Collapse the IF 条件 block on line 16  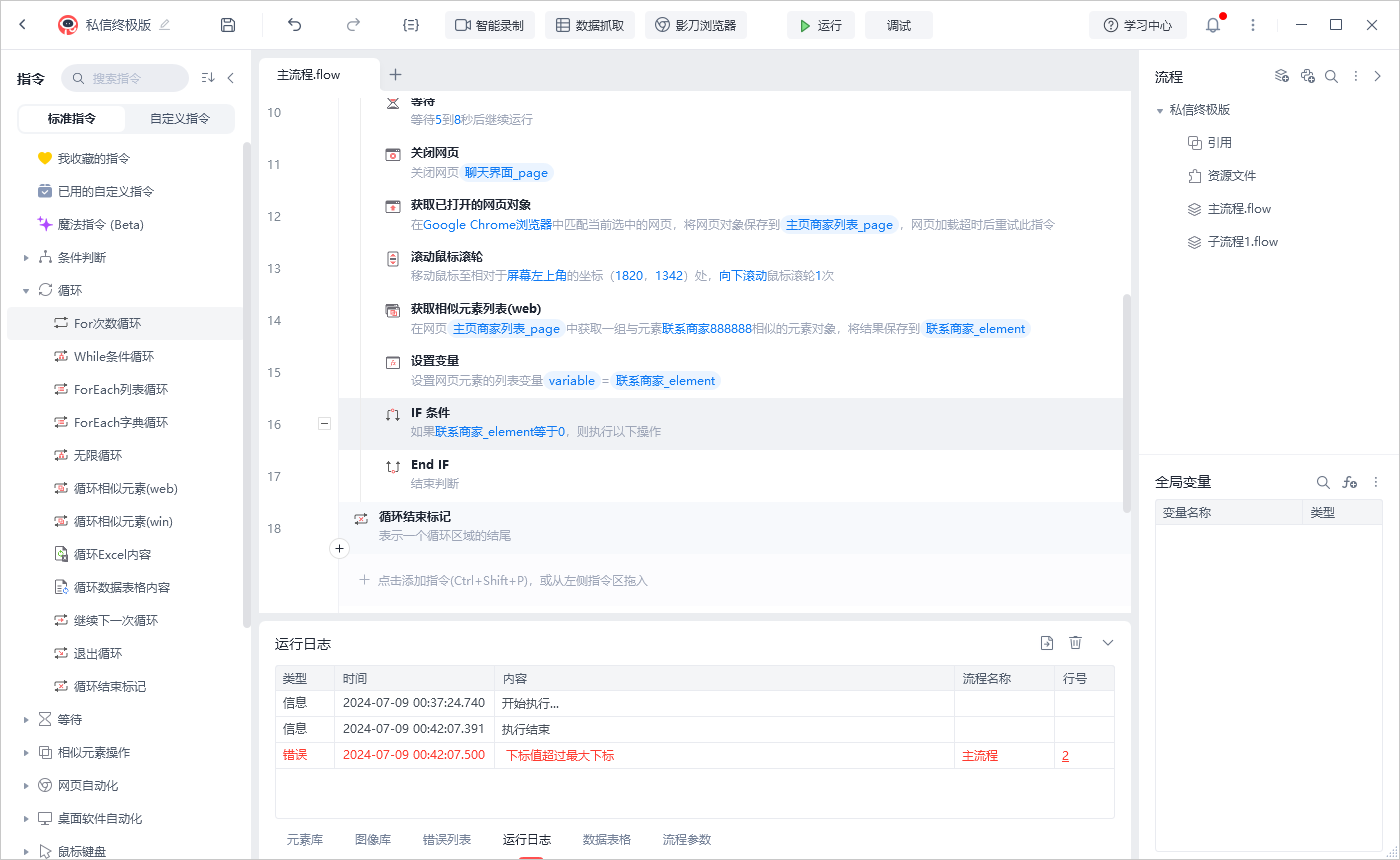tap(324, 424)
